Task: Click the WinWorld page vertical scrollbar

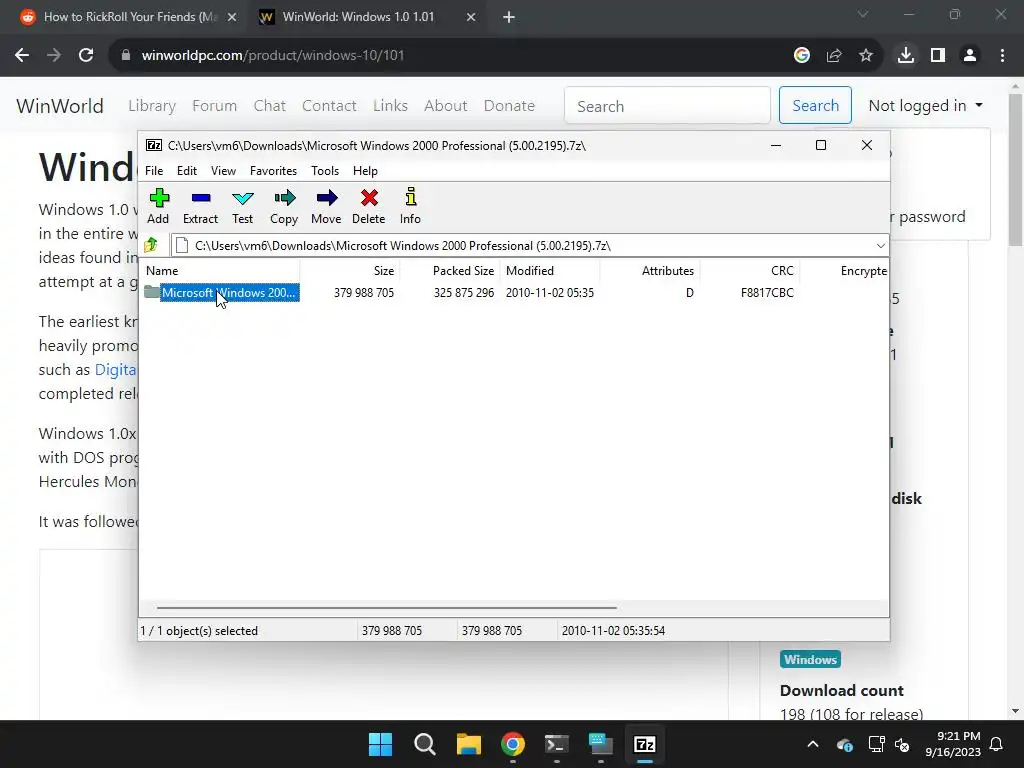Action: coord(1015,170)
